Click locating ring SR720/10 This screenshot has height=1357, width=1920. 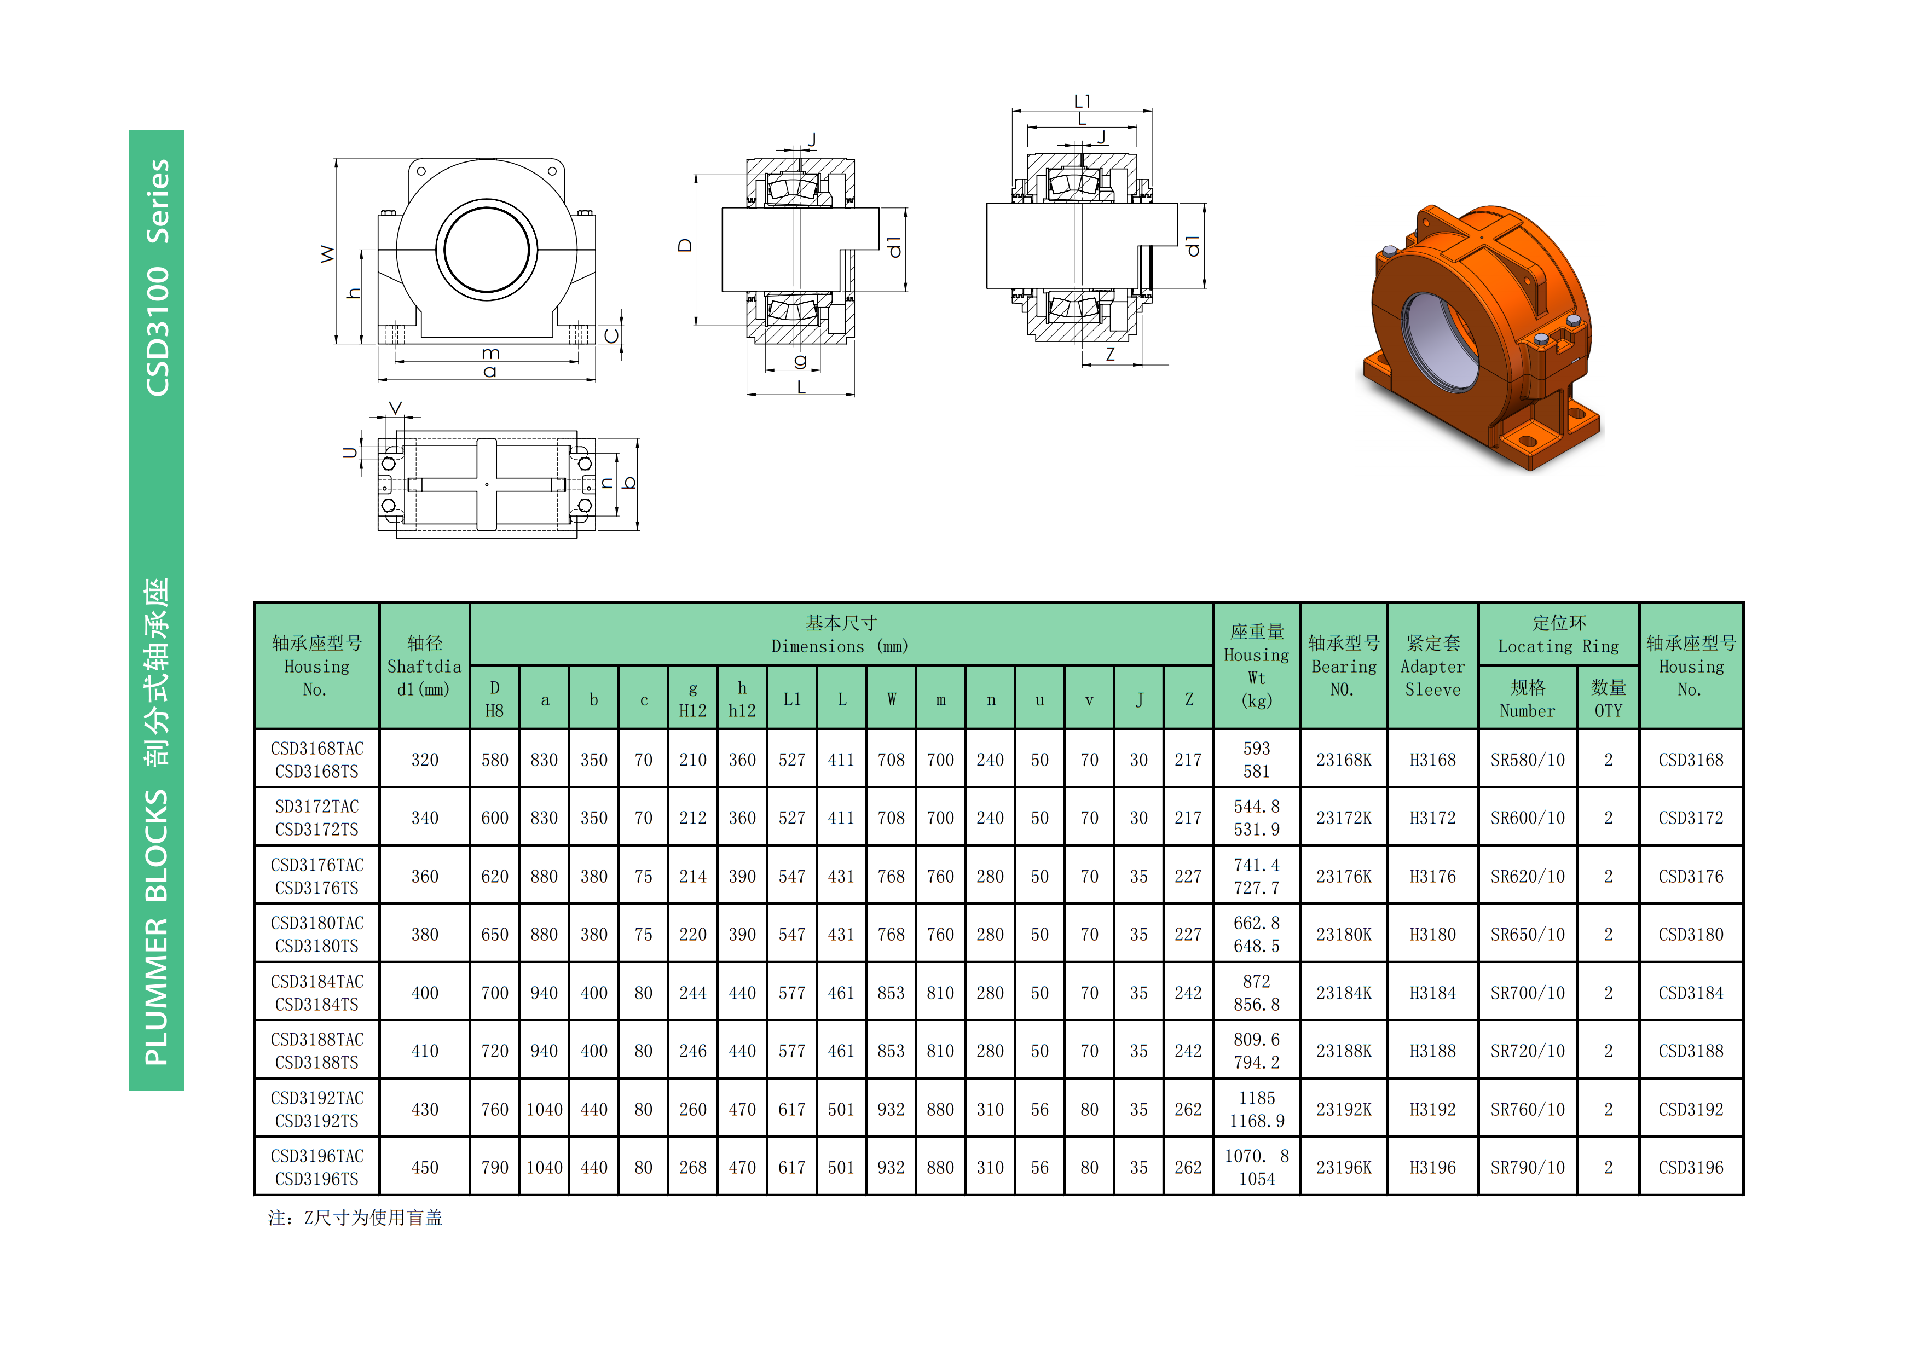[1528, 1051]
